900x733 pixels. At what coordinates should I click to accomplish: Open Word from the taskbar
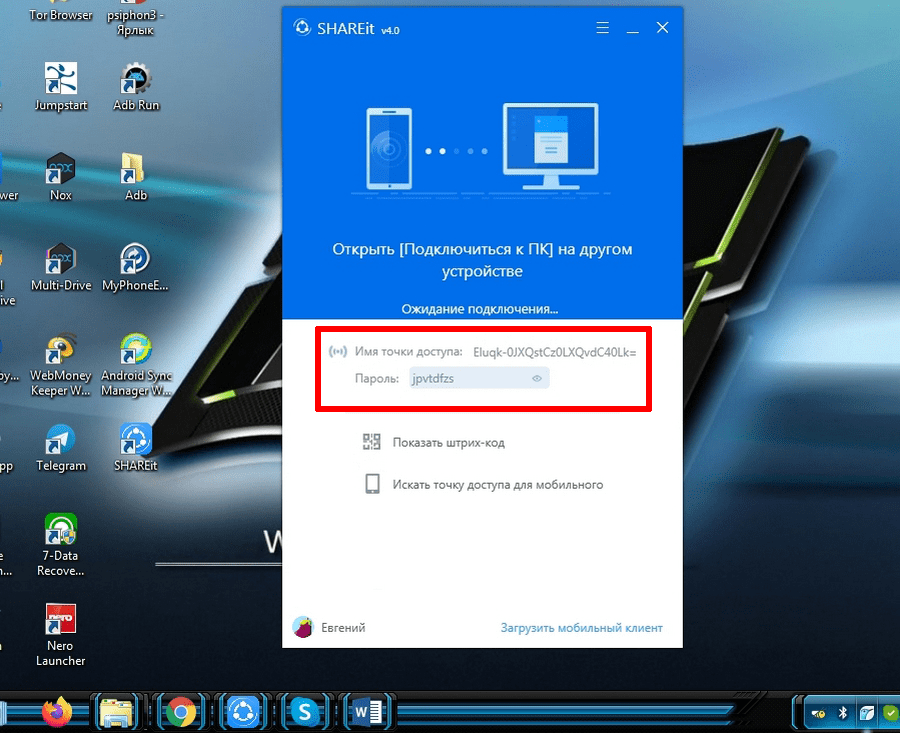click(367, 712)
